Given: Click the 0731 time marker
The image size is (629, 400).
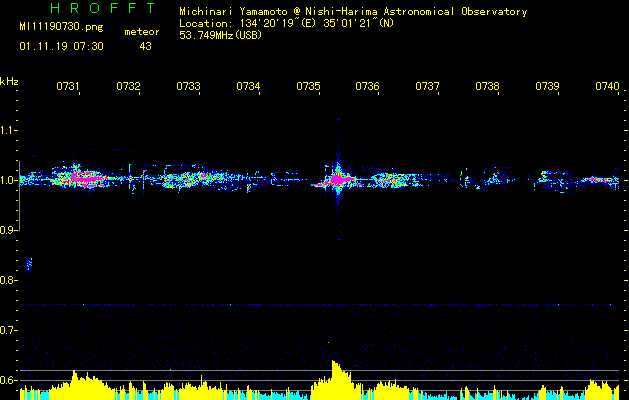Looking at the screenshot, I should click(x=67, y=86).
